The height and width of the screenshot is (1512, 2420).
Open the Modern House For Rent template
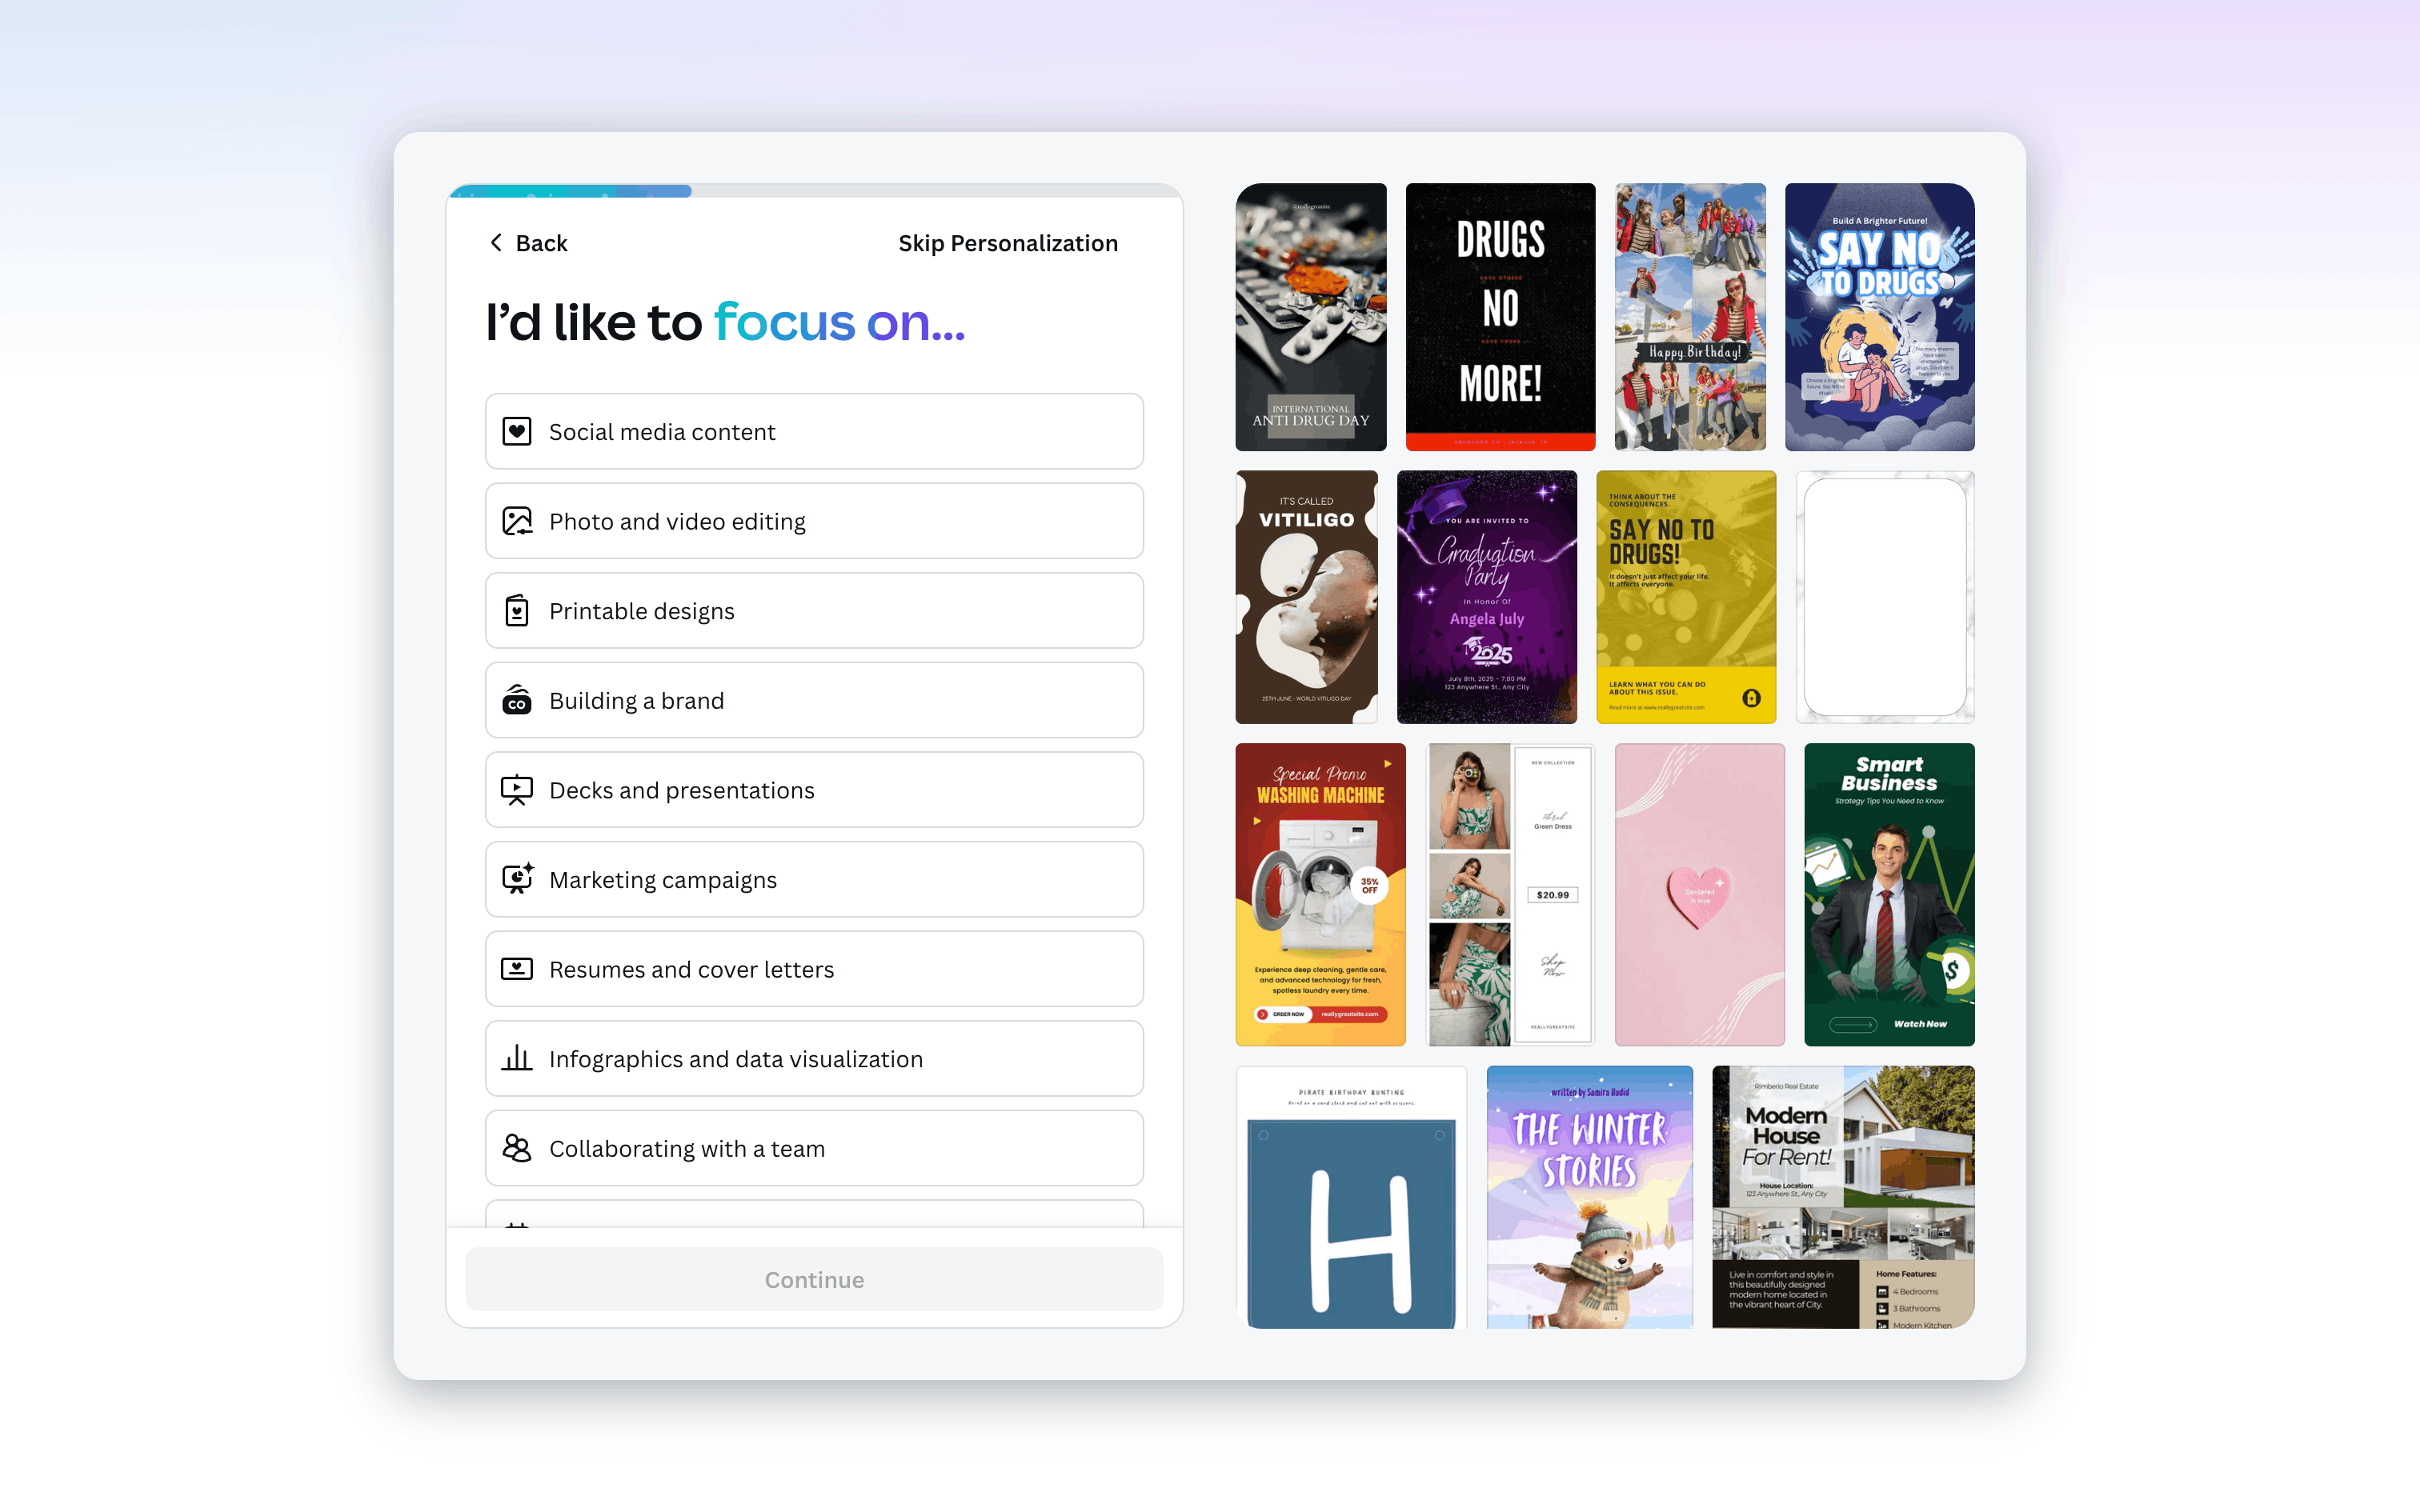pyautogui.click(x=1842, y=1196)
